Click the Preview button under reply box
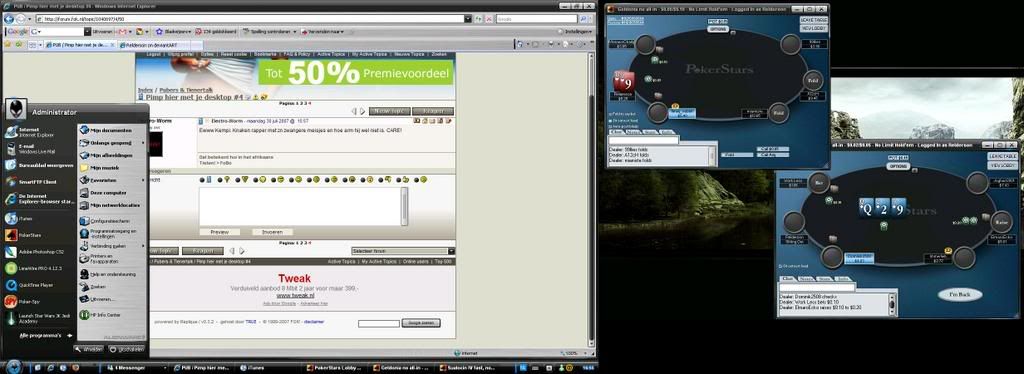The height and width of the screenshot is (374, 1024). point(219,232)
